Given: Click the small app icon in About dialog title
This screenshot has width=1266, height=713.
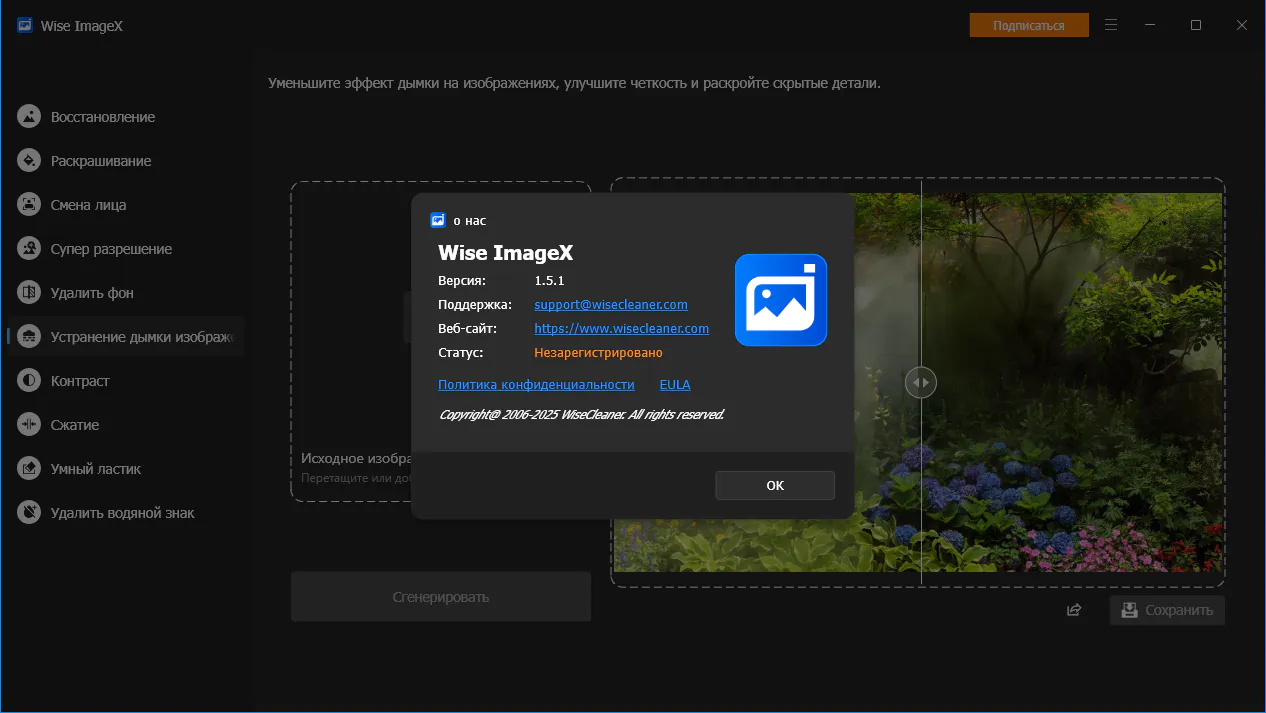Looking at the screenshot, I should 437,220.
